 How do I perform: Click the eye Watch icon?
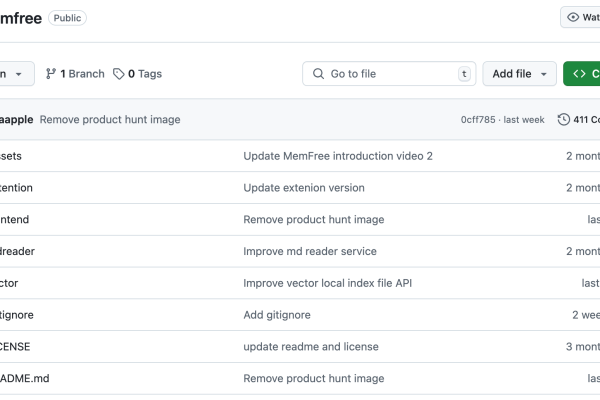click(x=573, y=17)
